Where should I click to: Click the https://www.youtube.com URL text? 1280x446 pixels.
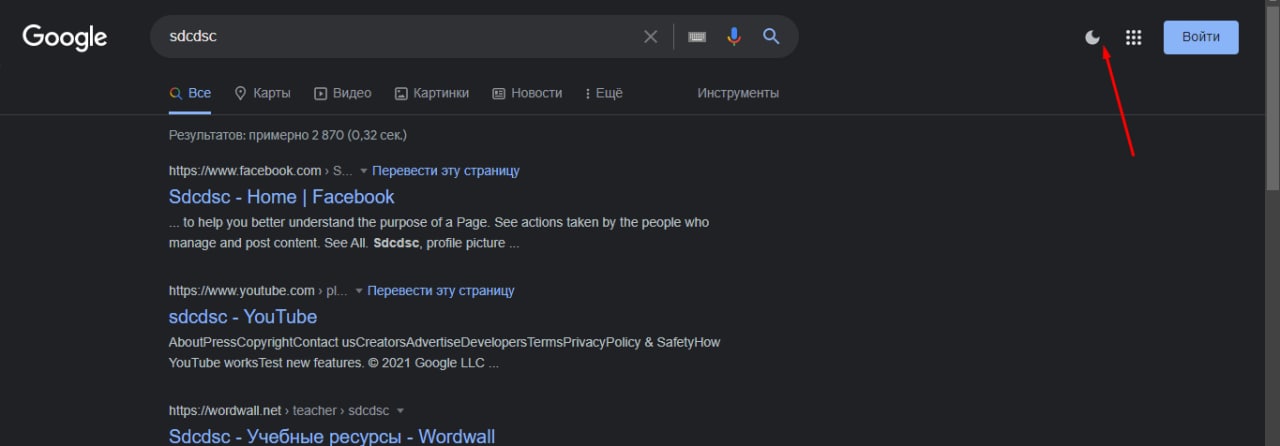pyautogui.click(x=242, y=291)
